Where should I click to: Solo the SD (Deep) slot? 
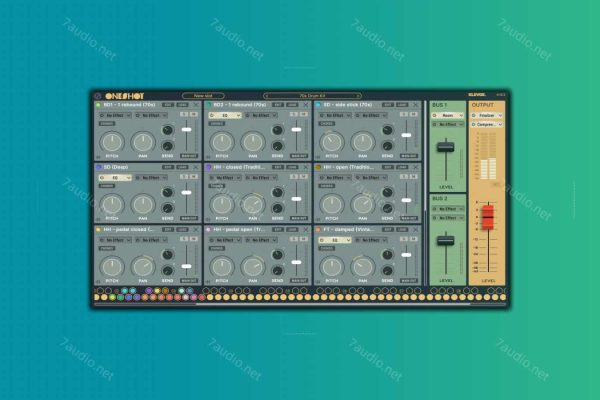point(184,177)
